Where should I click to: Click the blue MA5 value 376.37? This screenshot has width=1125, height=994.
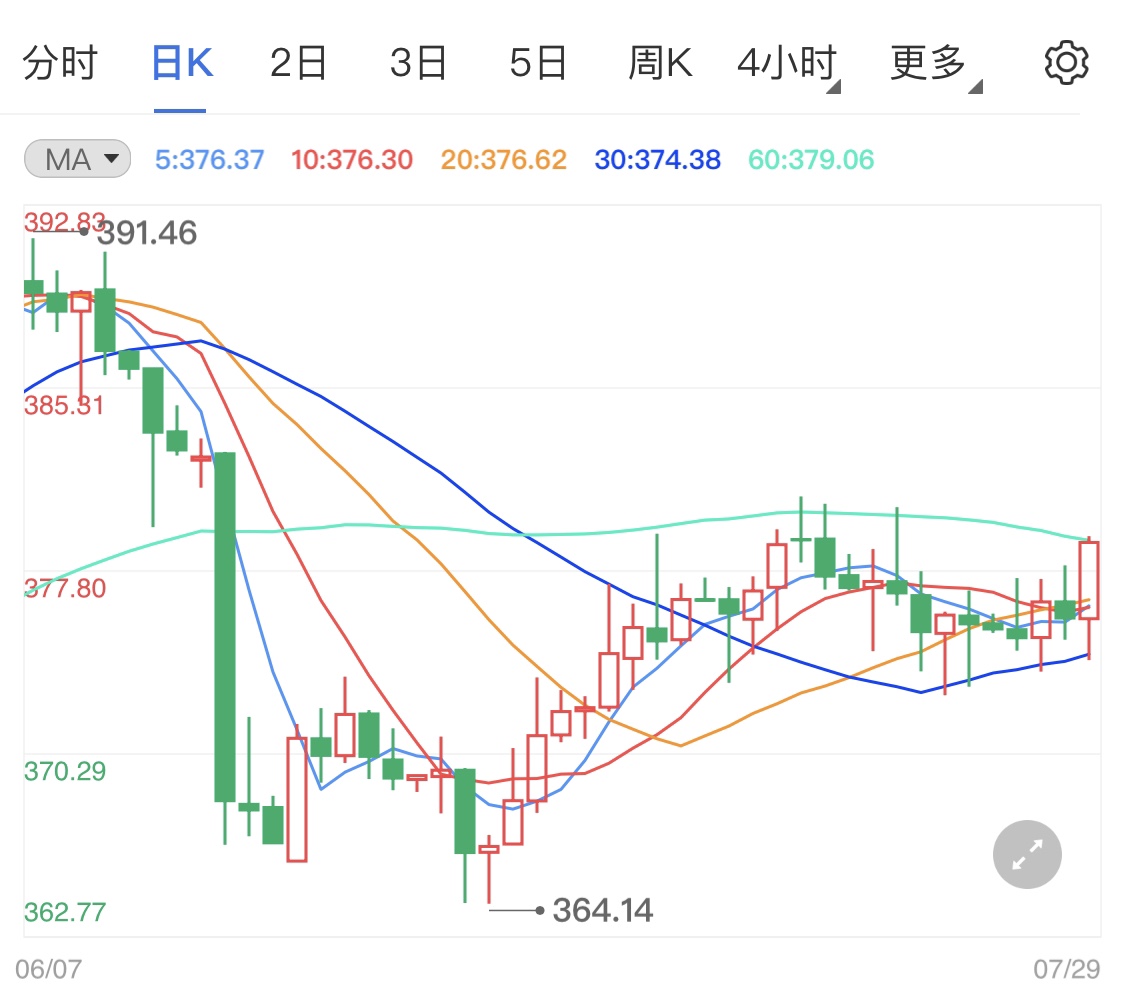pyautogui.click(x=209, y=160)
